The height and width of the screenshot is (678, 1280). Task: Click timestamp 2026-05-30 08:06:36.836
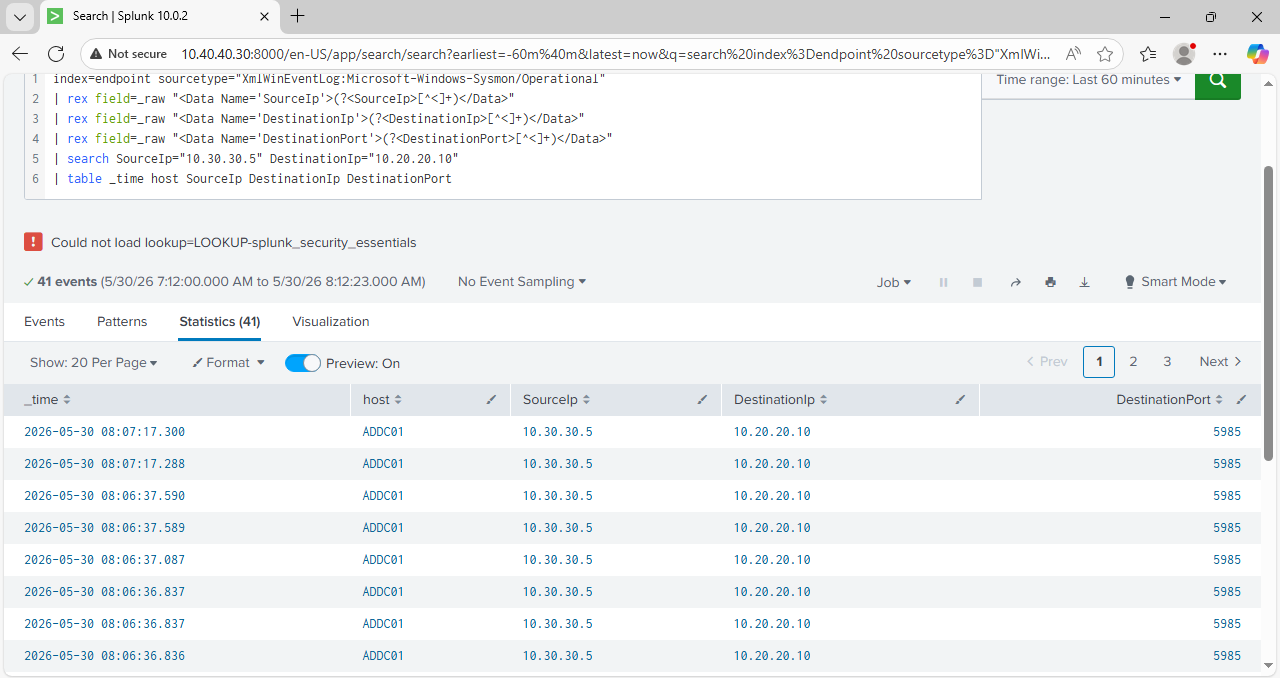pos(104,656)
